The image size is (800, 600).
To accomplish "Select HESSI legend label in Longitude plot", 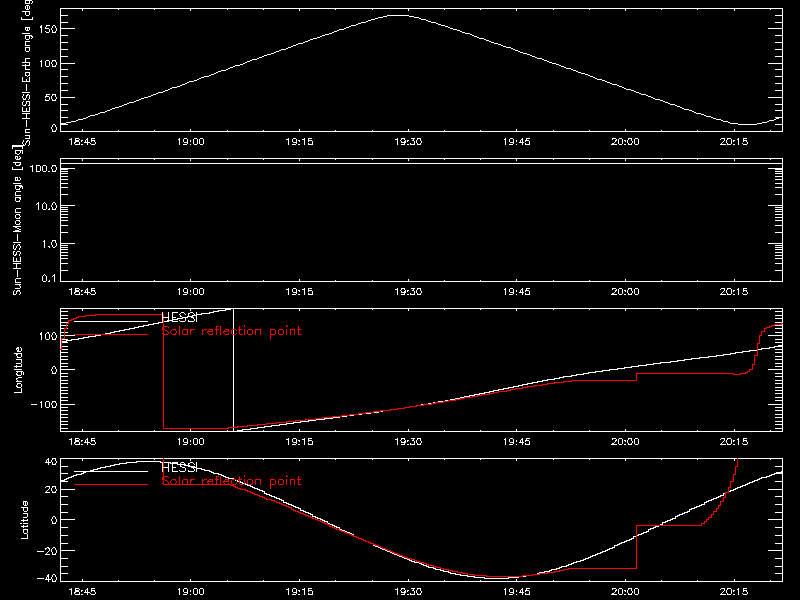I will pos(179,318).
